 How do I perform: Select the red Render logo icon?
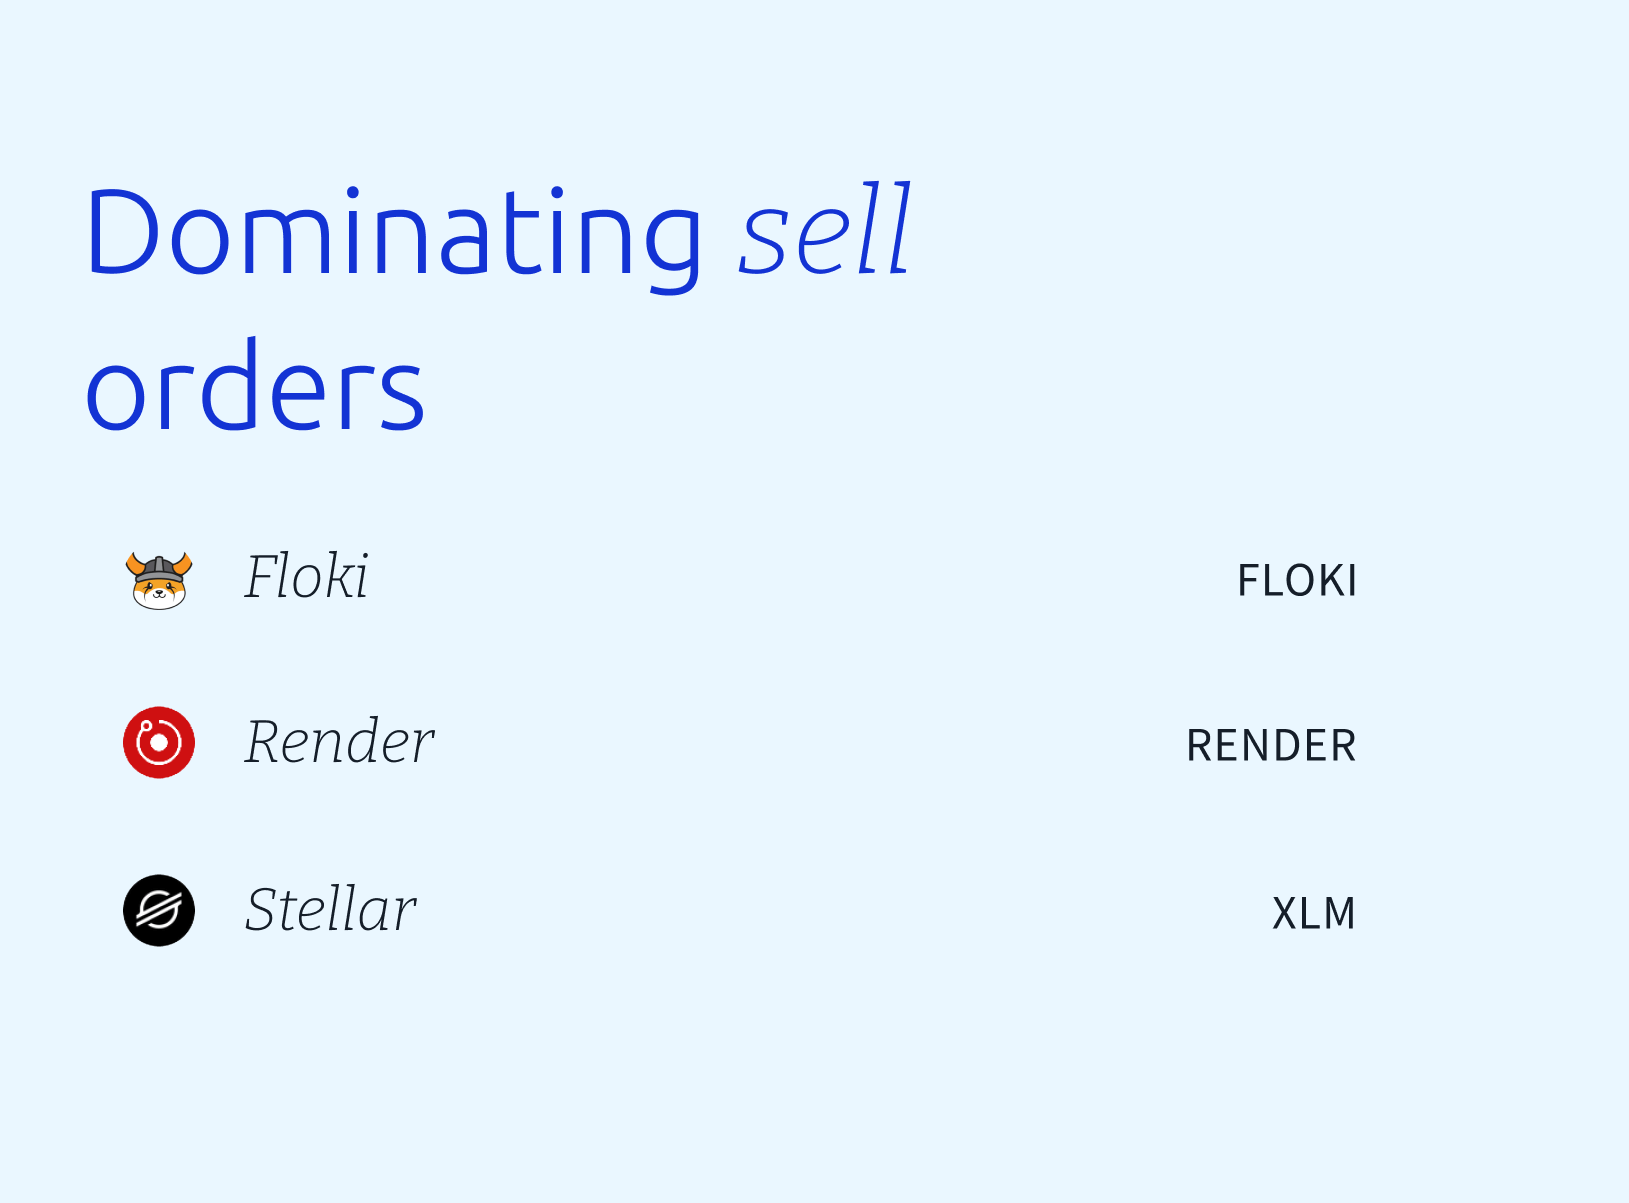click(159, 743)
